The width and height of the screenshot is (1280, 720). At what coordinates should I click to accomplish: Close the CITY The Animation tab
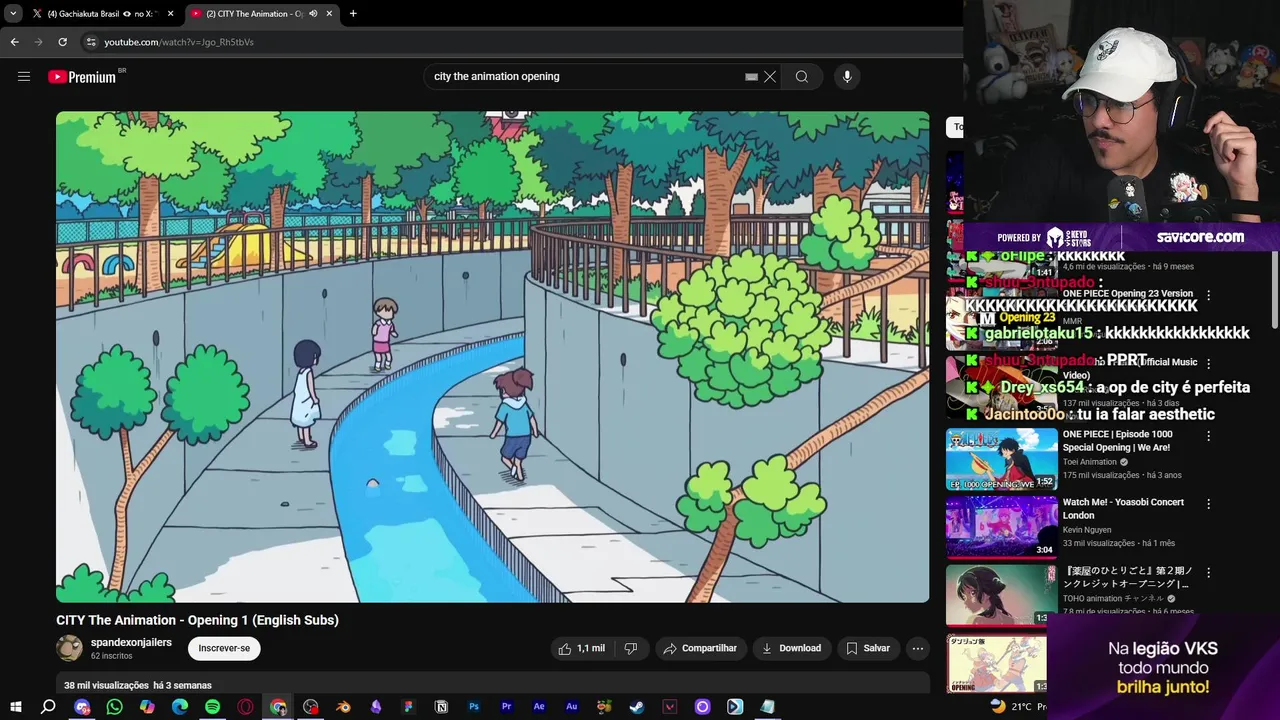(x=329, y=14)
